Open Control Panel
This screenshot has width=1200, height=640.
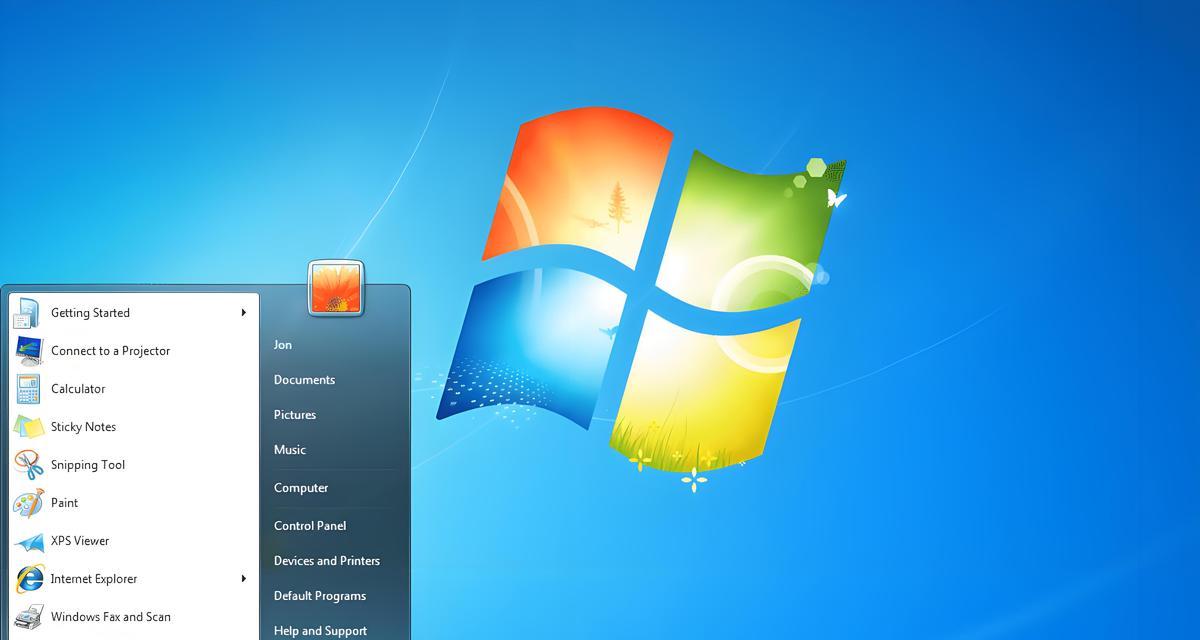310,526
